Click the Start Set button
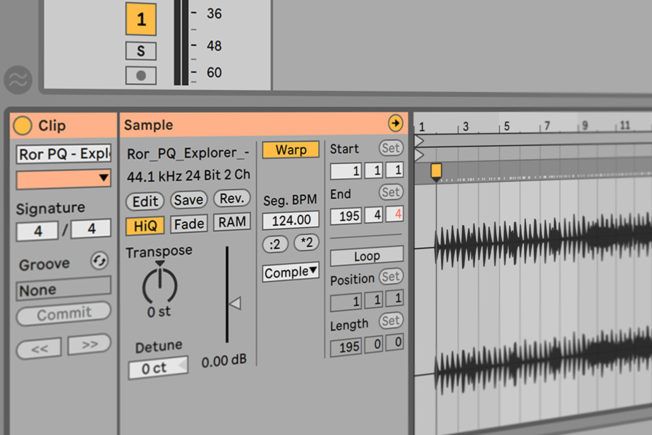The height and width of the screenshot is (435, 652). (390, 148)
